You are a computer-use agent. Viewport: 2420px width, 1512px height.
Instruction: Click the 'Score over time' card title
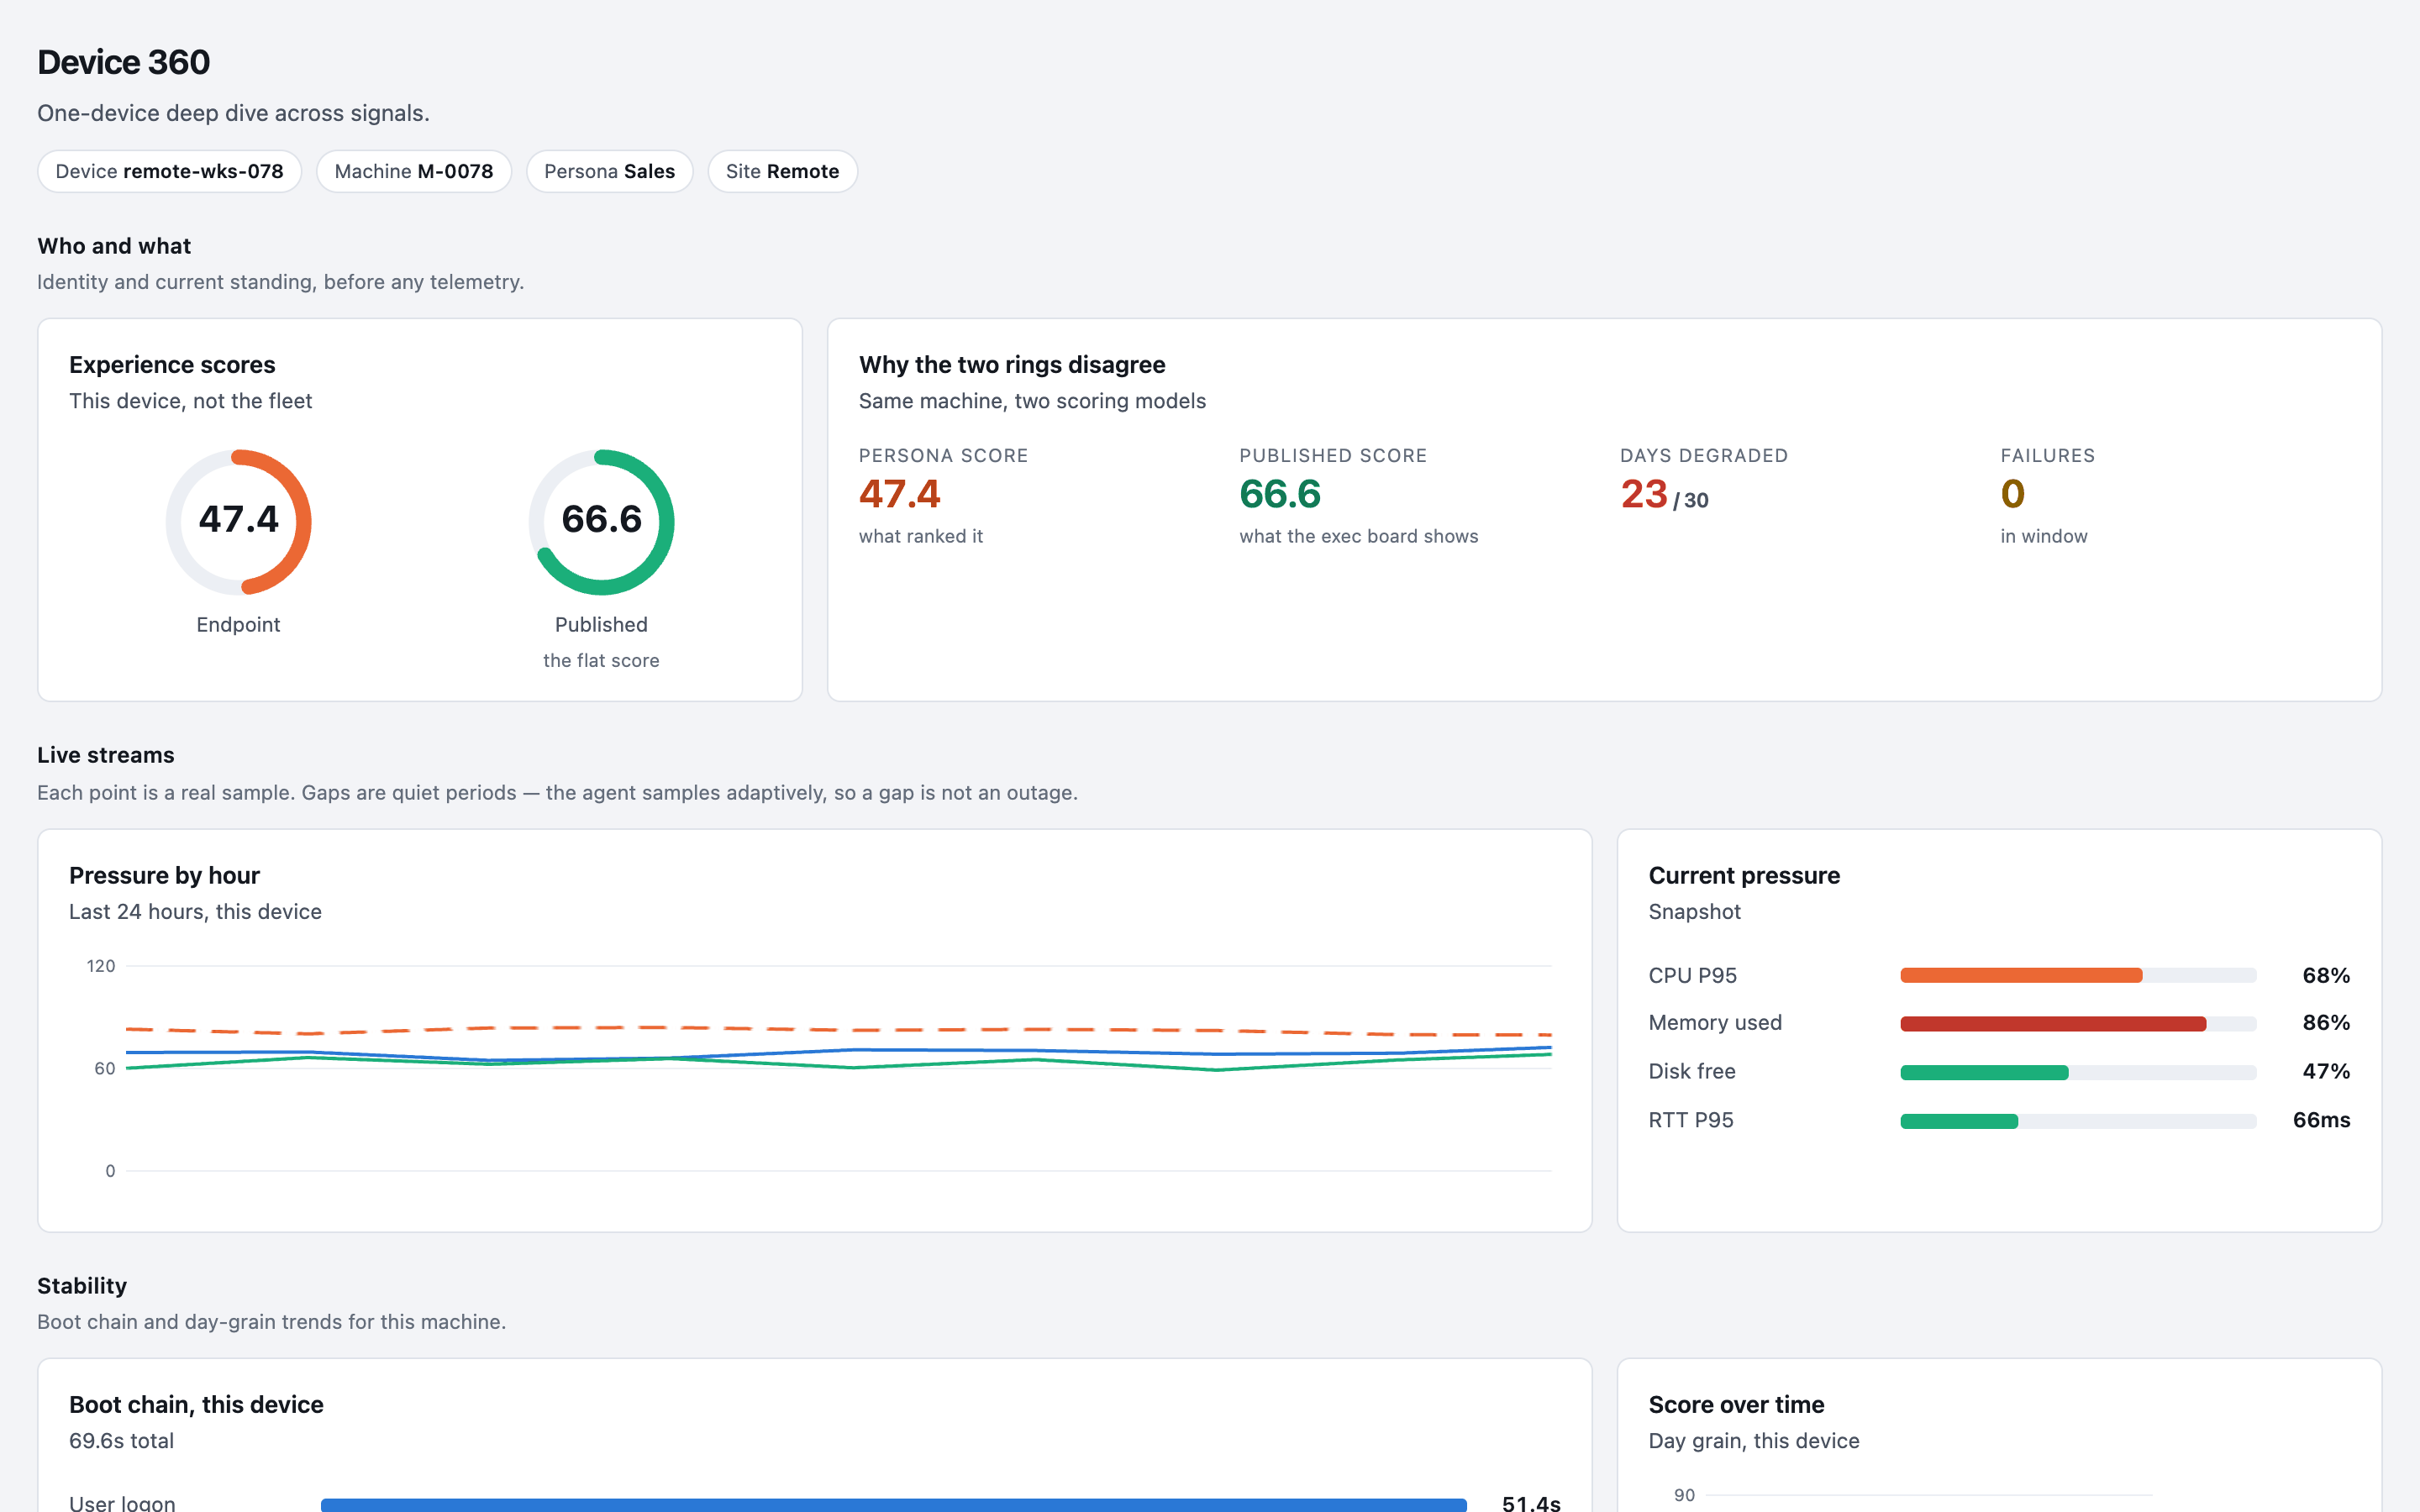coord(1736,1404)
